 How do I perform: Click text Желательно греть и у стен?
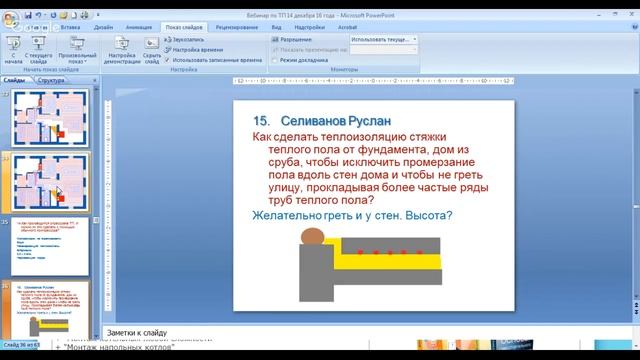(327, 215)
